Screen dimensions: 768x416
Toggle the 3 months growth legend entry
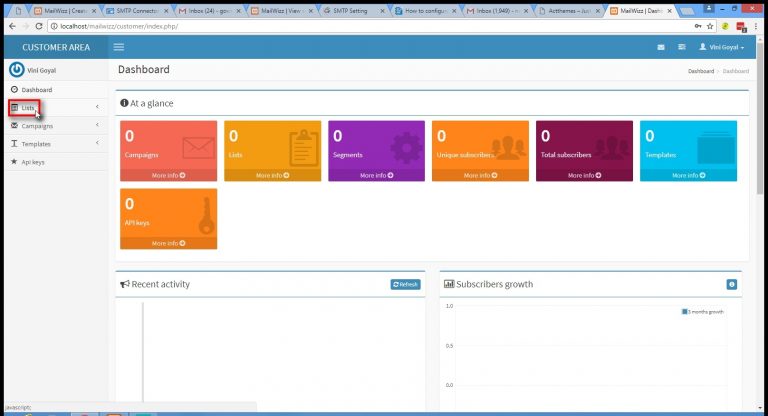click(x=702, y=312)
